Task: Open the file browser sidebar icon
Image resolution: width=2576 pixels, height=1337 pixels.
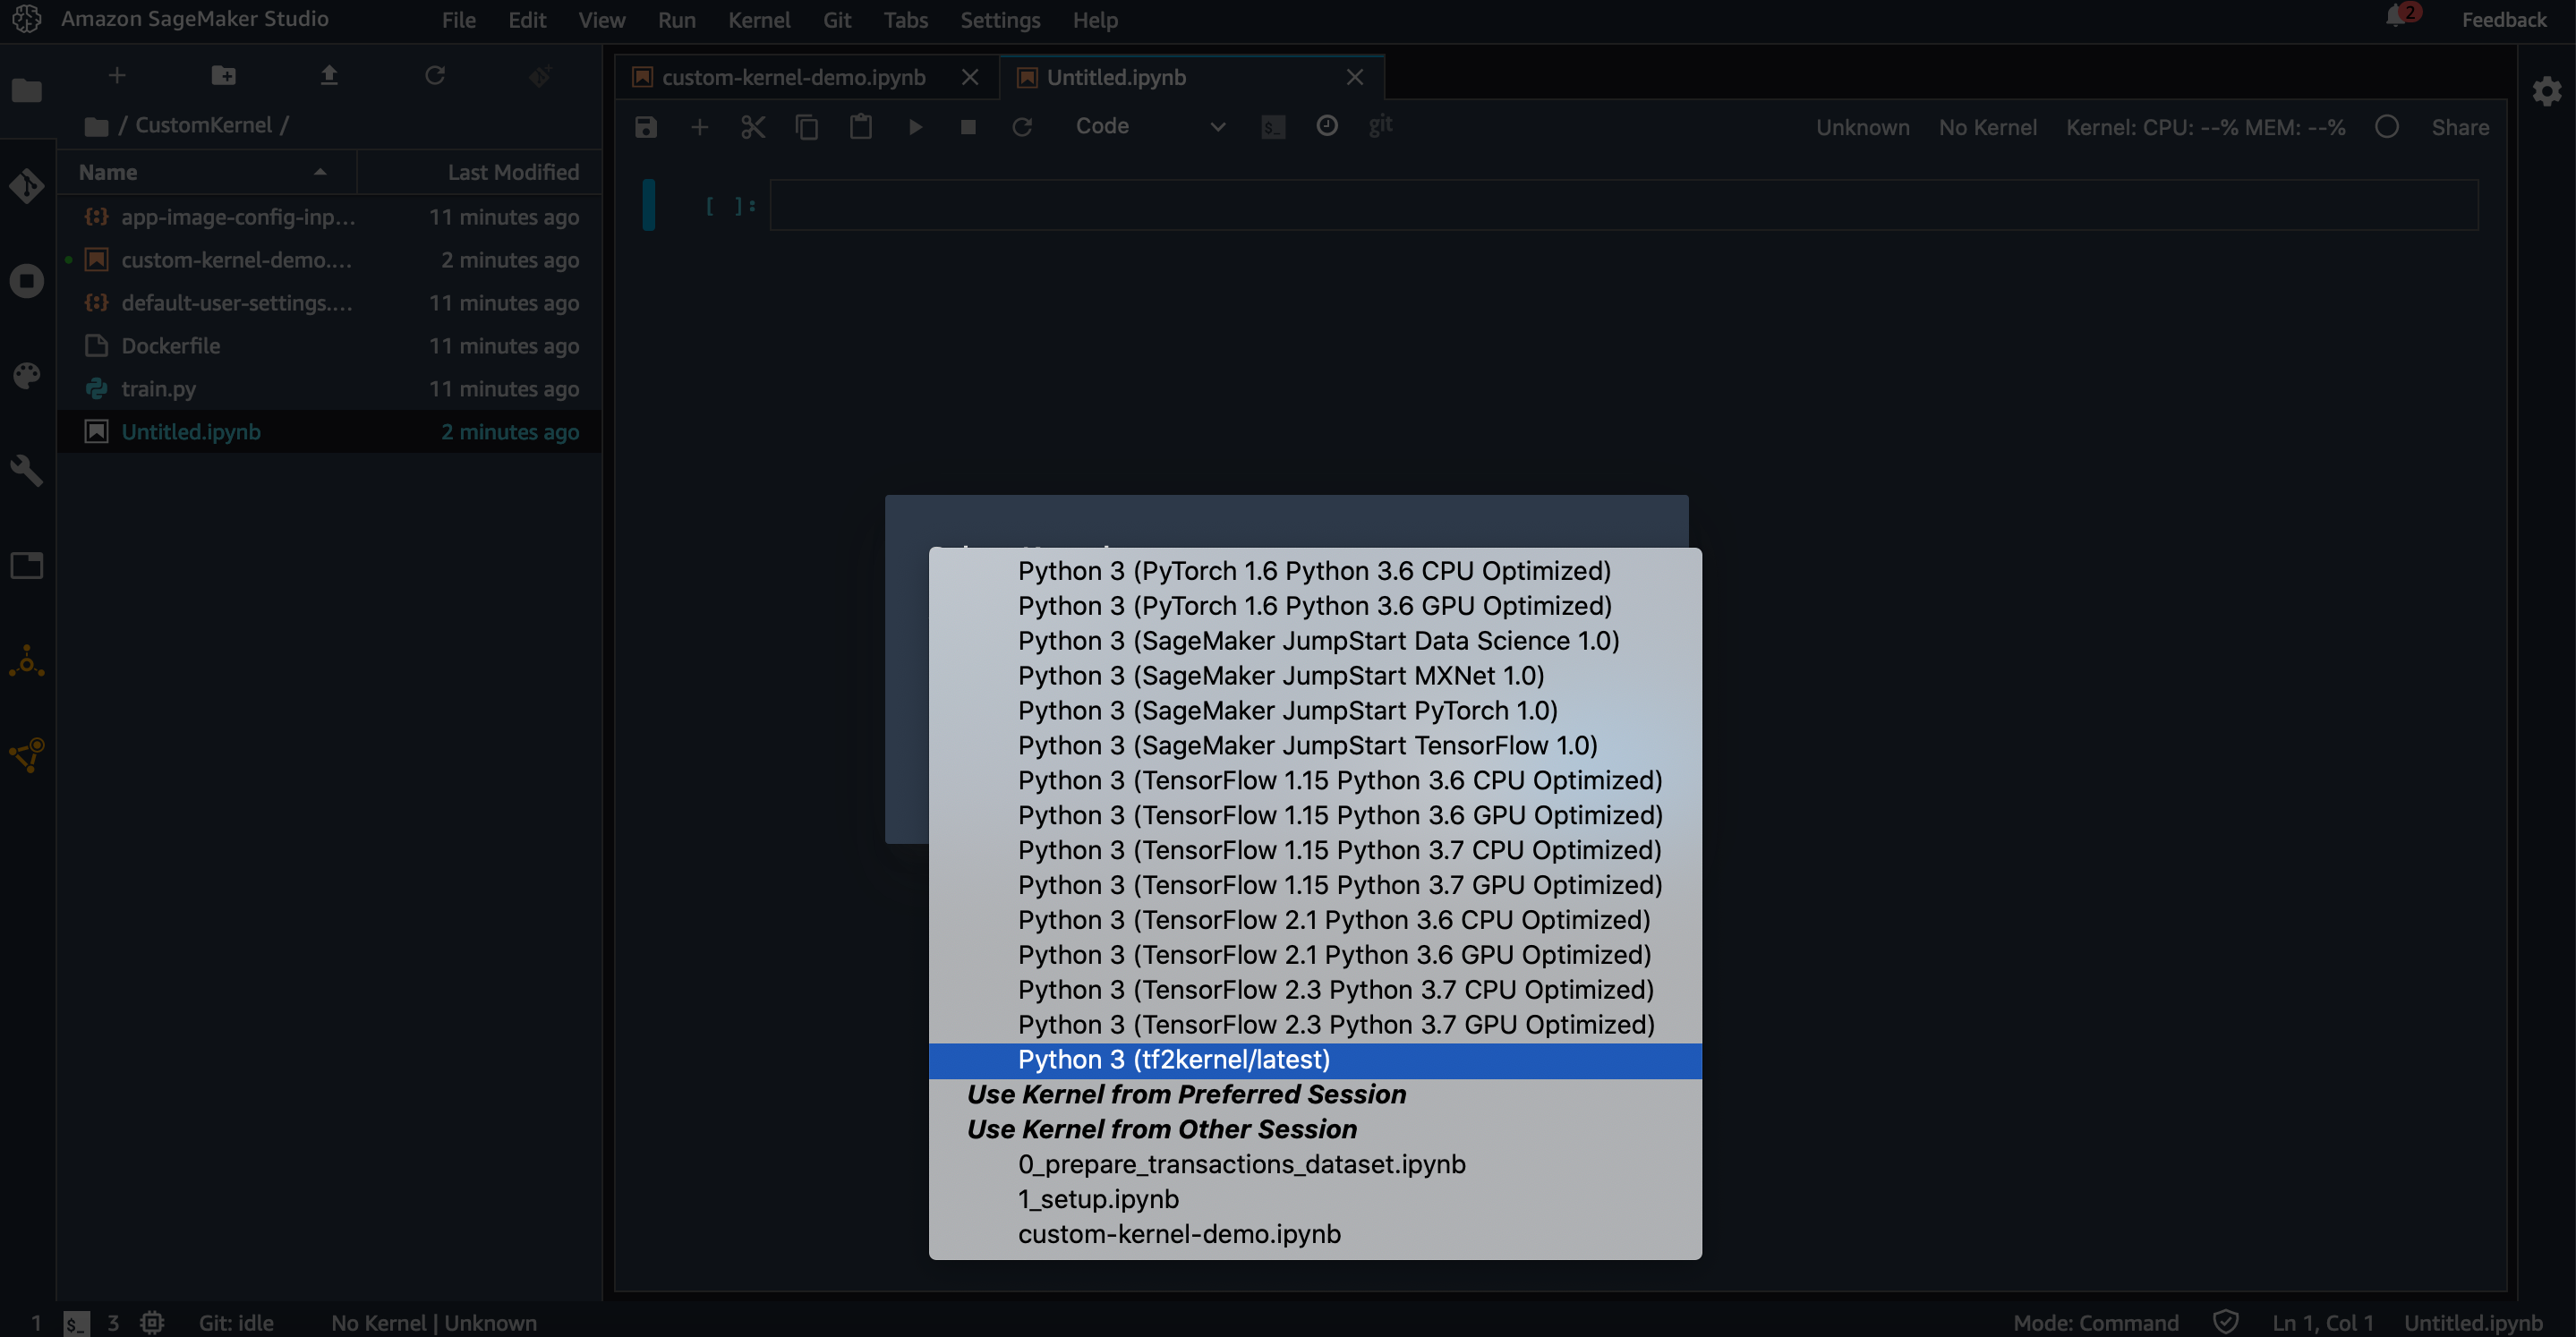Action: tap(27, 91)
